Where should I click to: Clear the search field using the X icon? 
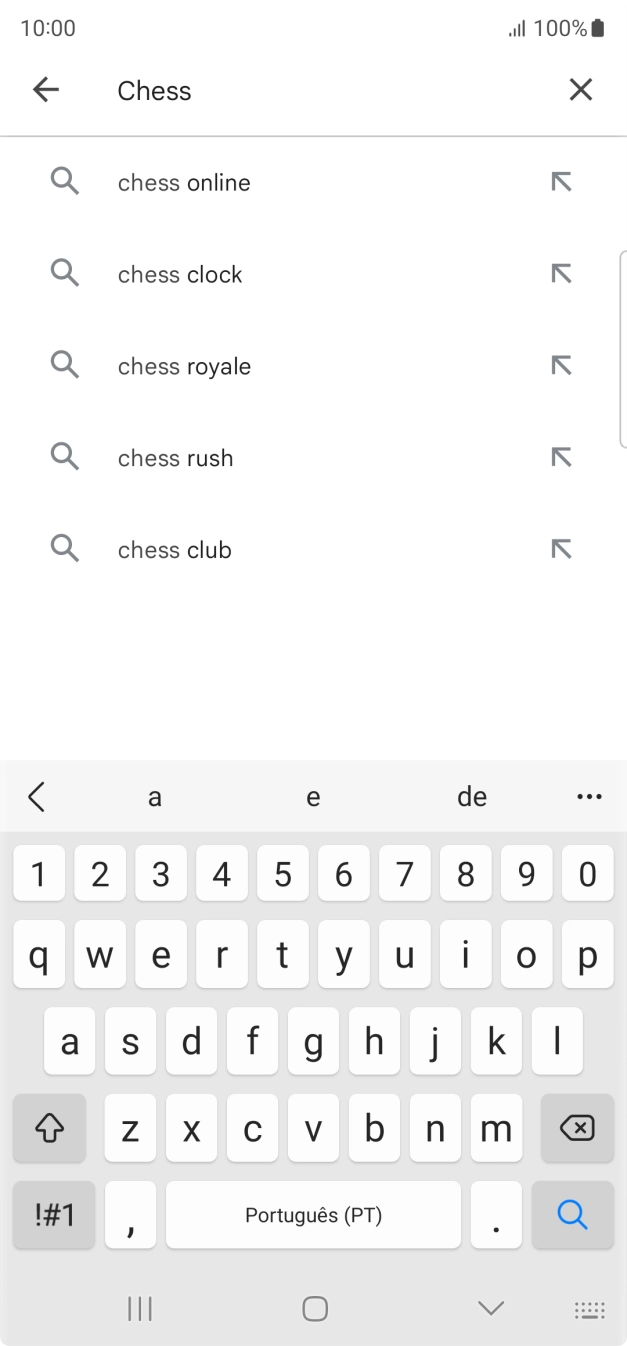point(580,89)
